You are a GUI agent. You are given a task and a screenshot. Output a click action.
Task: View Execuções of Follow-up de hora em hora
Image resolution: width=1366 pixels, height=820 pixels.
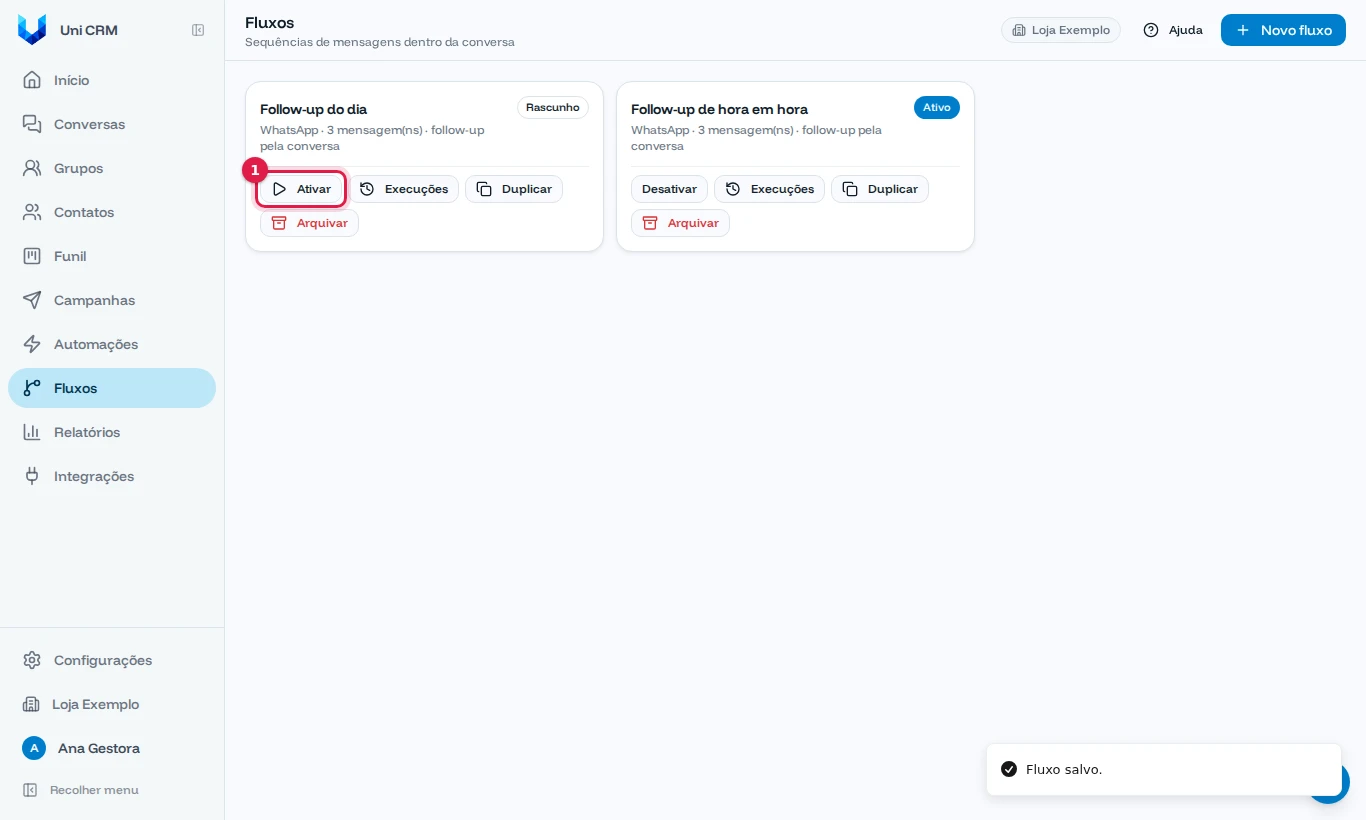[770, 189]
